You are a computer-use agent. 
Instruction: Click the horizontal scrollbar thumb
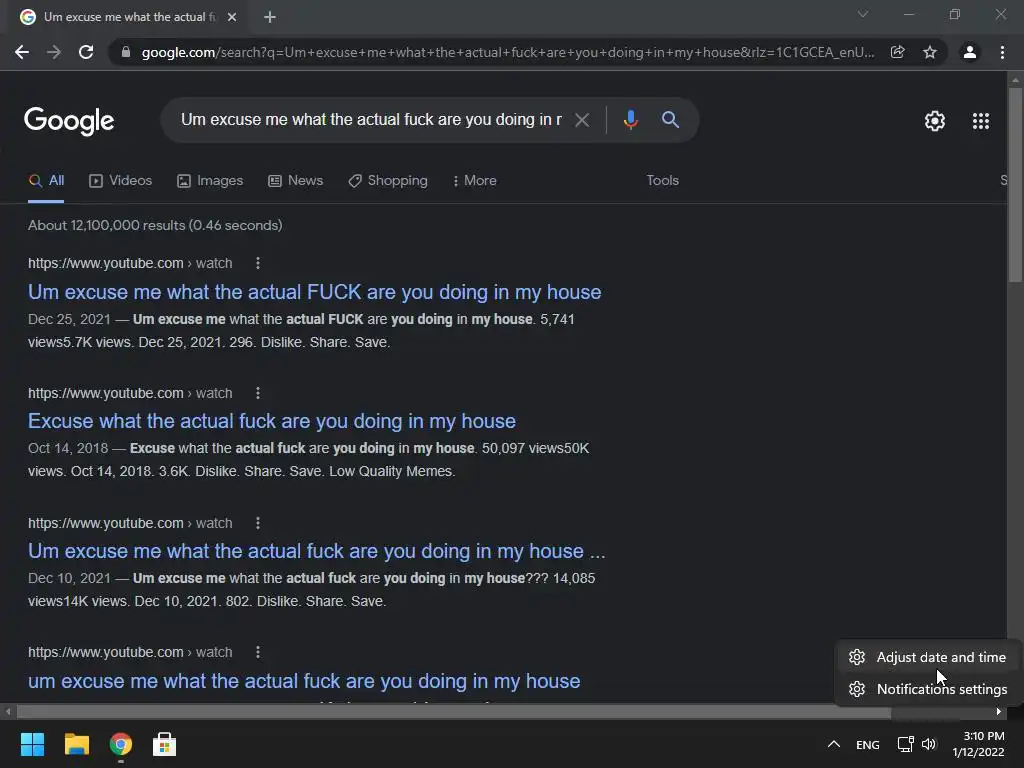454,712
